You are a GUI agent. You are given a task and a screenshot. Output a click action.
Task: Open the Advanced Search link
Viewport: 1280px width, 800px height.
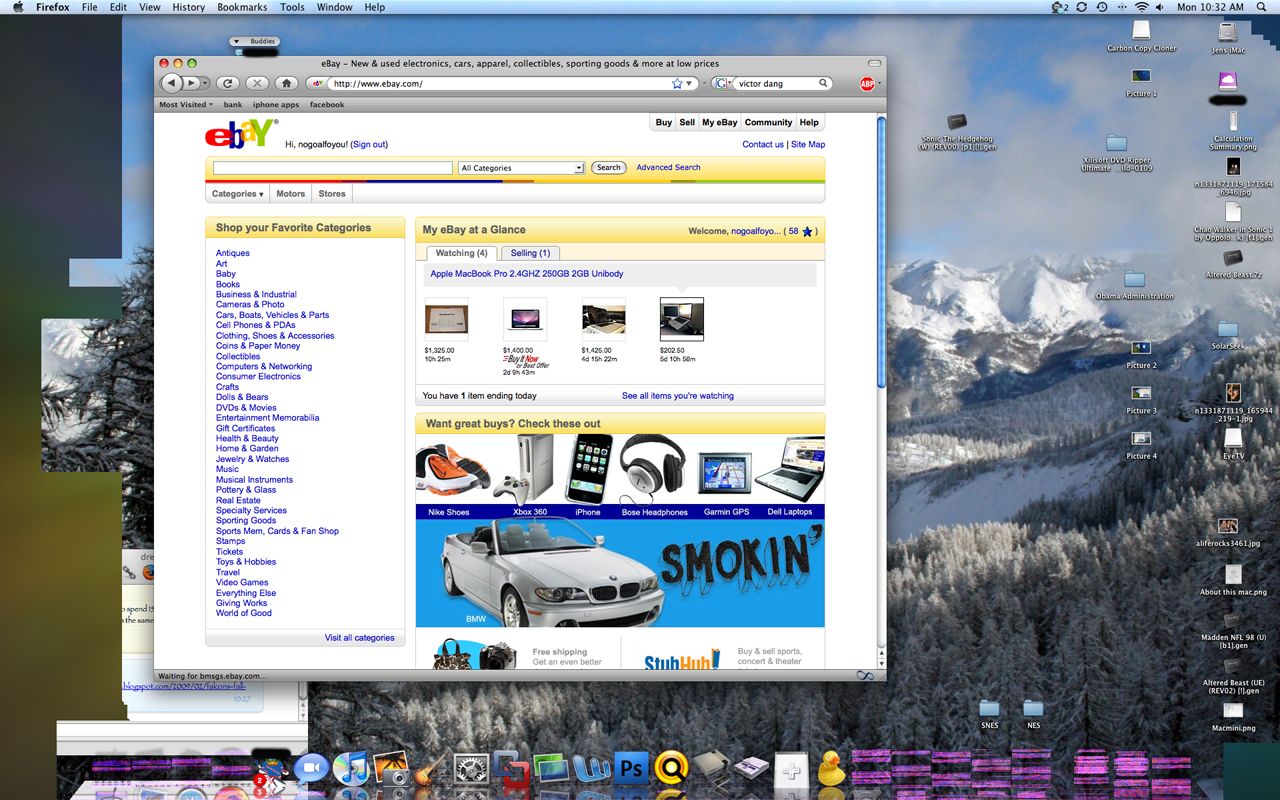click(x=668, y=167)
